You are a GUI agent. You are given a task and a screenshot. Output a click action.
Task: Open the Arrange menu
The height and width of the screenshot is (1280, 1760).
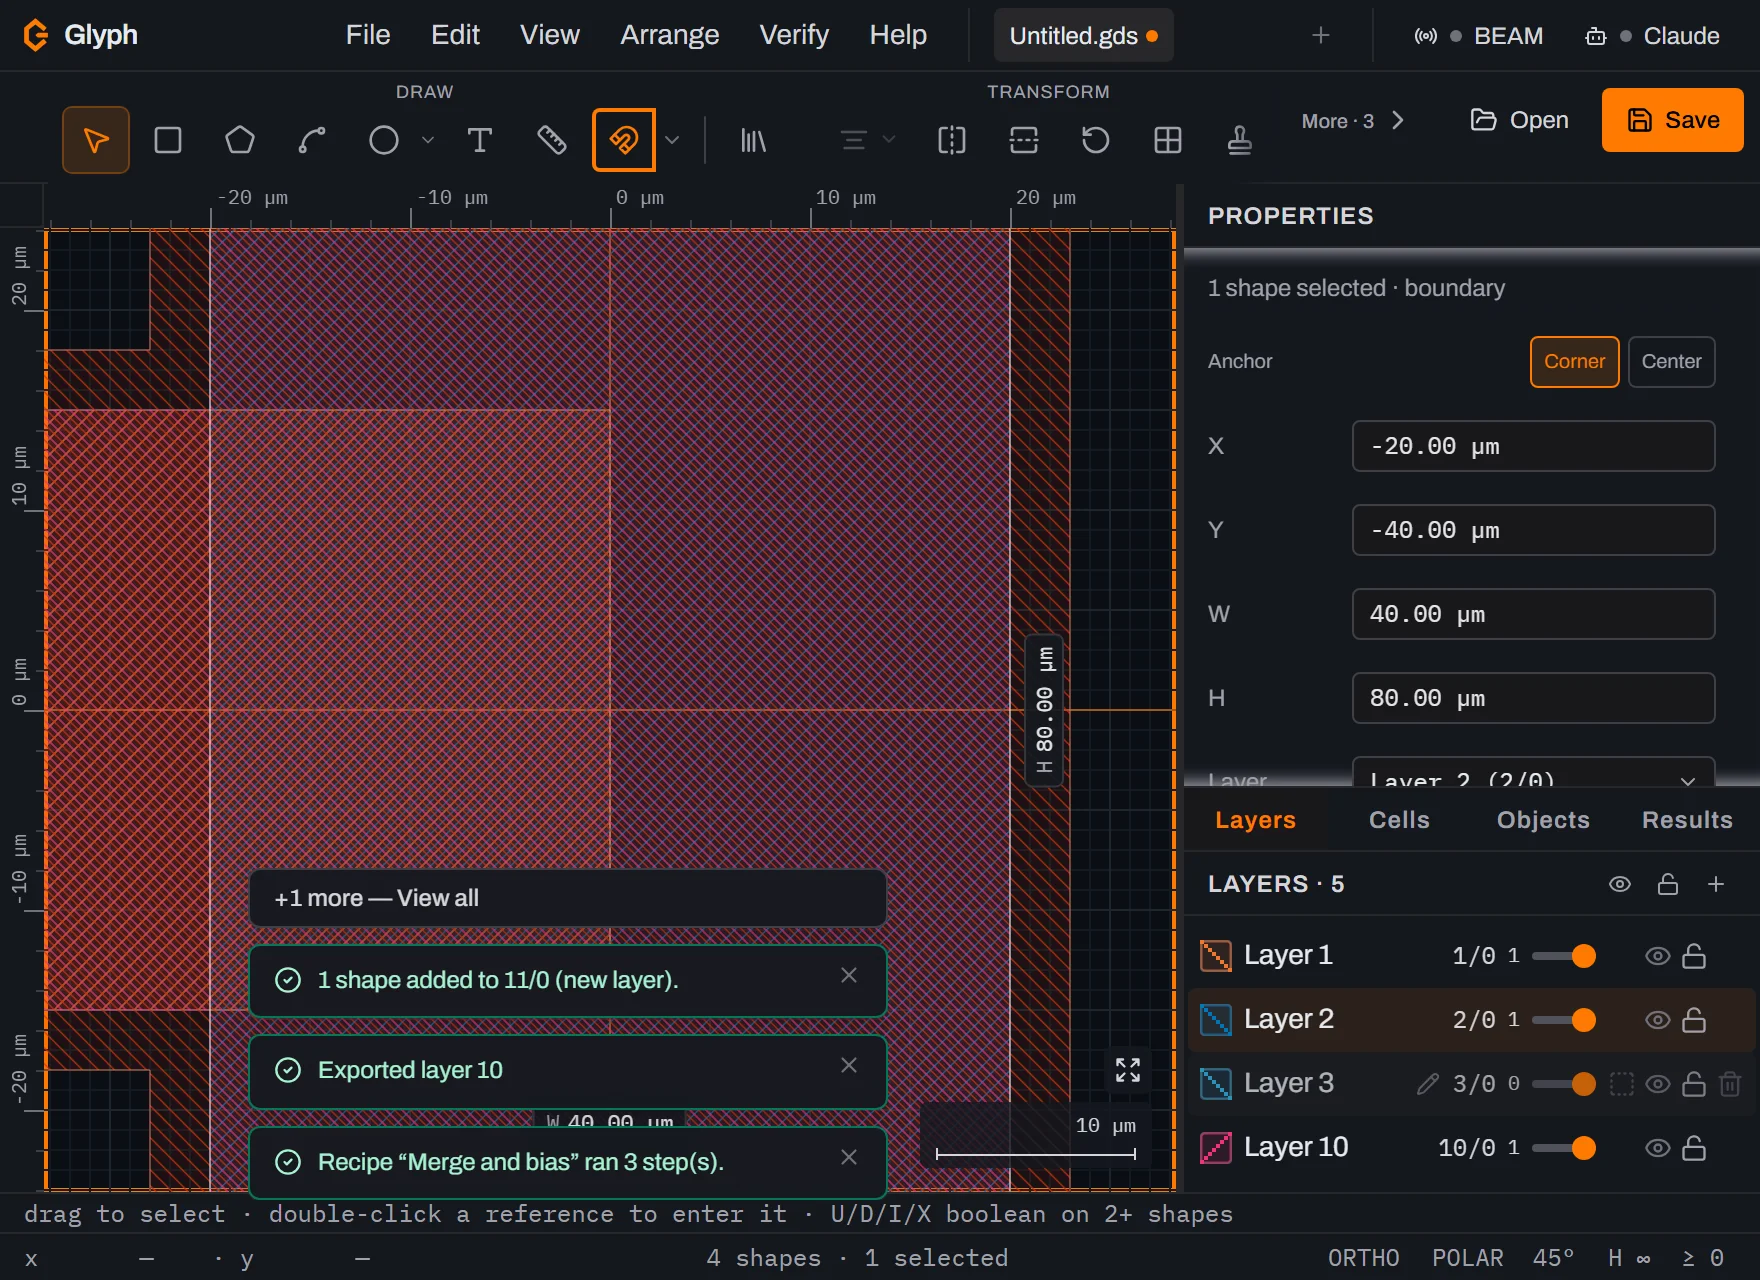click(670, 35)
